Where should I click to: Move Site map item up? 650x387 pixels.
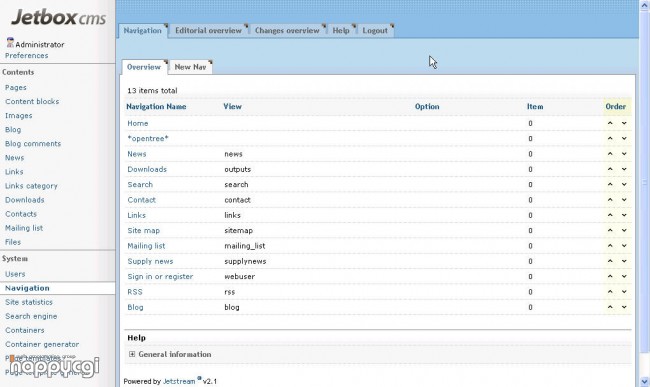(x=610, y=230)
